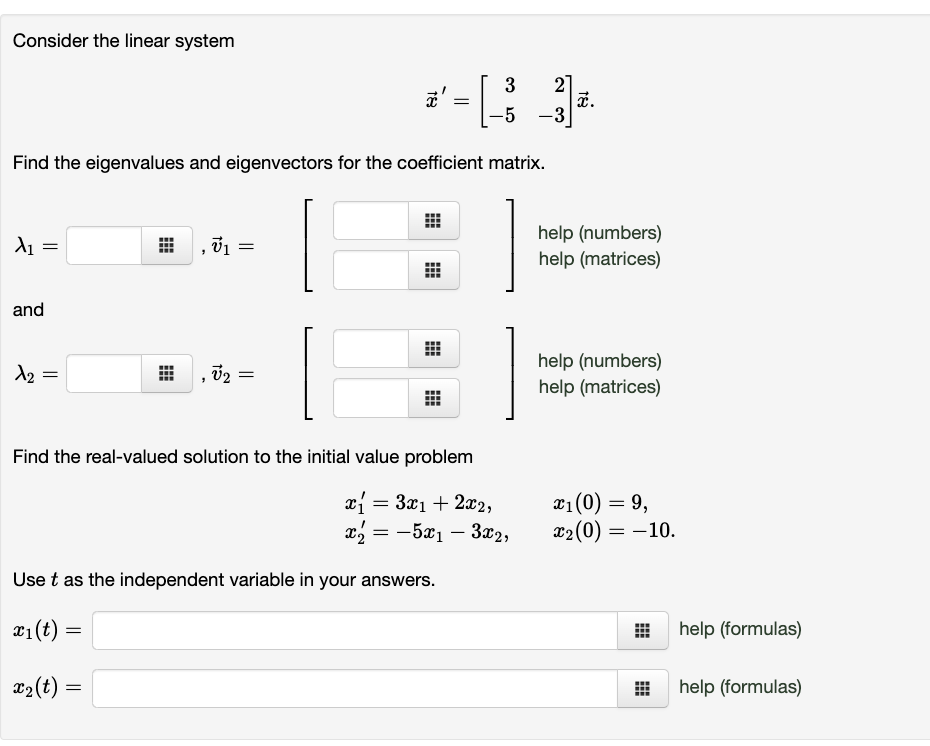Select the bottom entry field of eigenvector v2
The width and height of the screenshot is (930, 746).
pos(370,397)
